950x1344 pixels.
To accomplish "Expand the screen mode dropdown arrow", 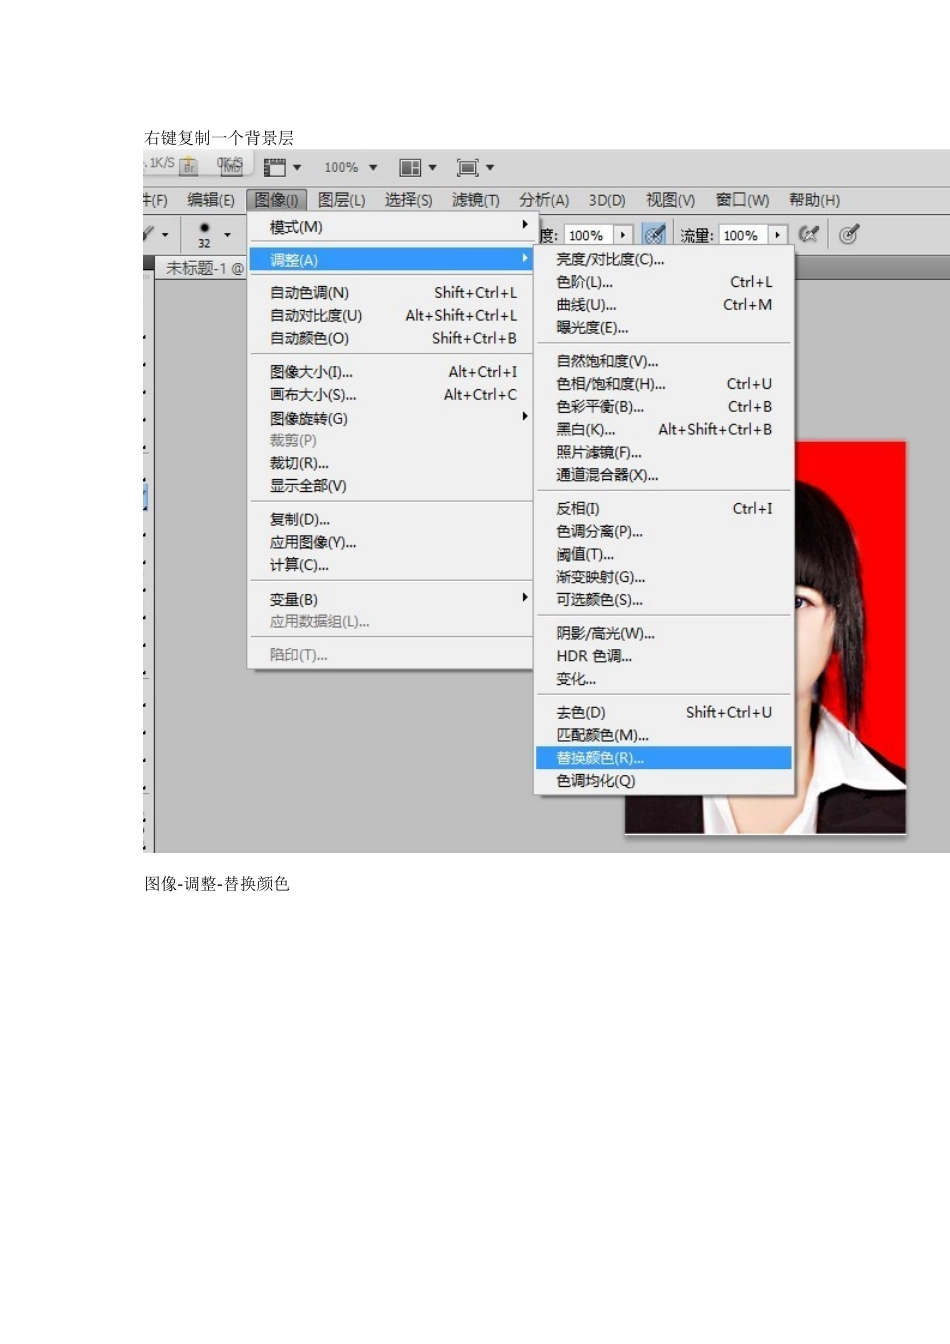I will pos(490,167).
